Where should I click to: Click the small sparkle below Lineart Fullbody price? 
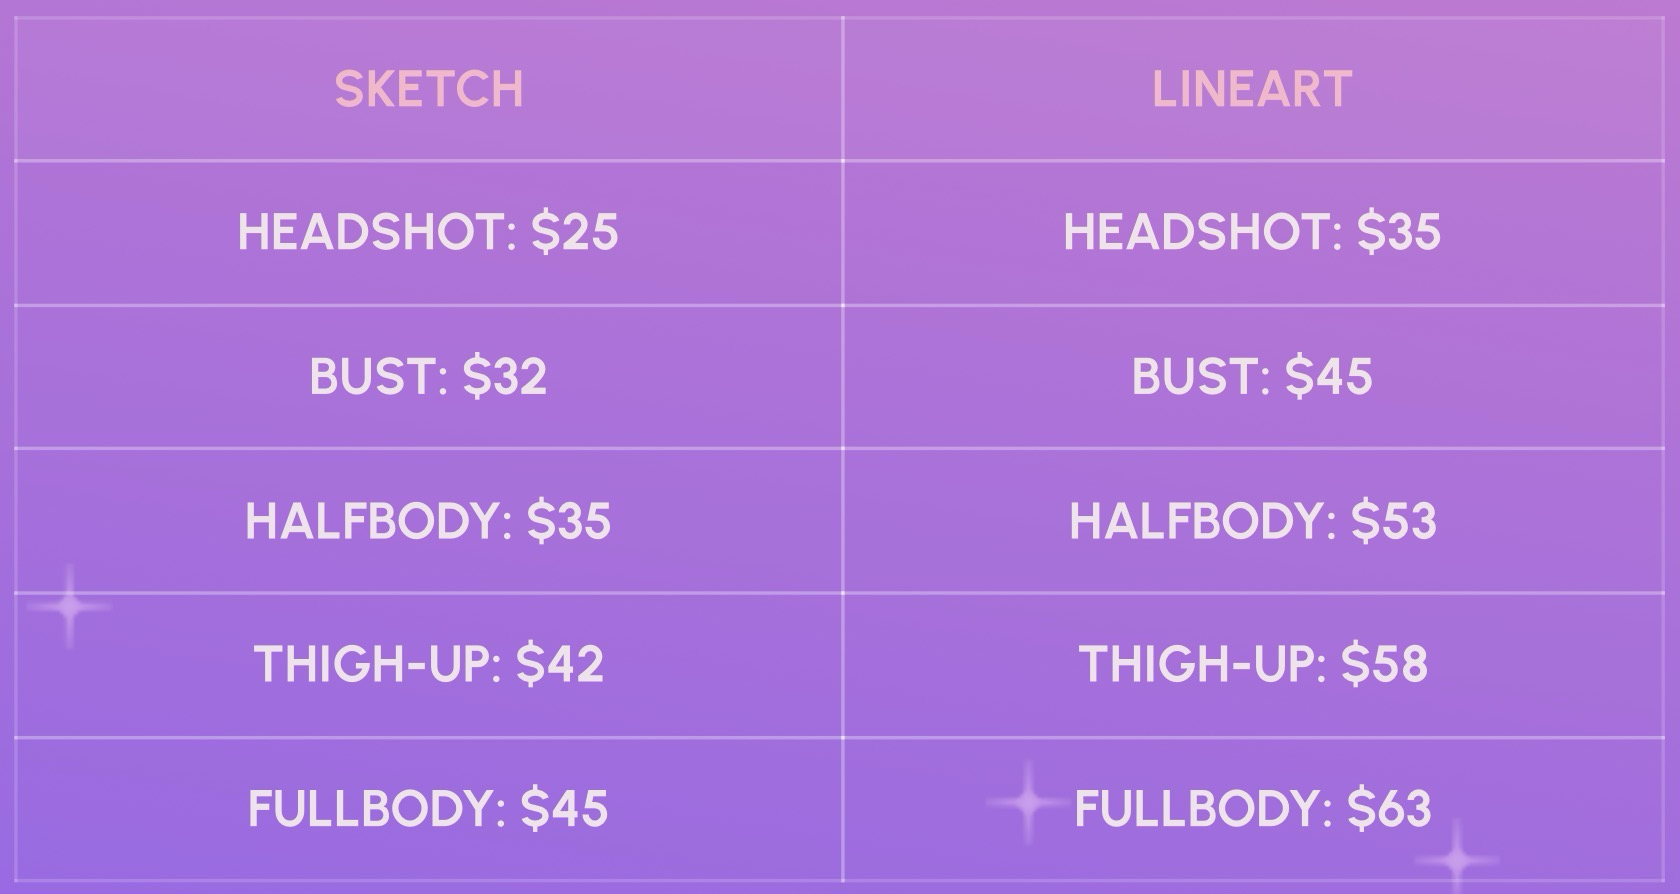tap(1456, 858)
